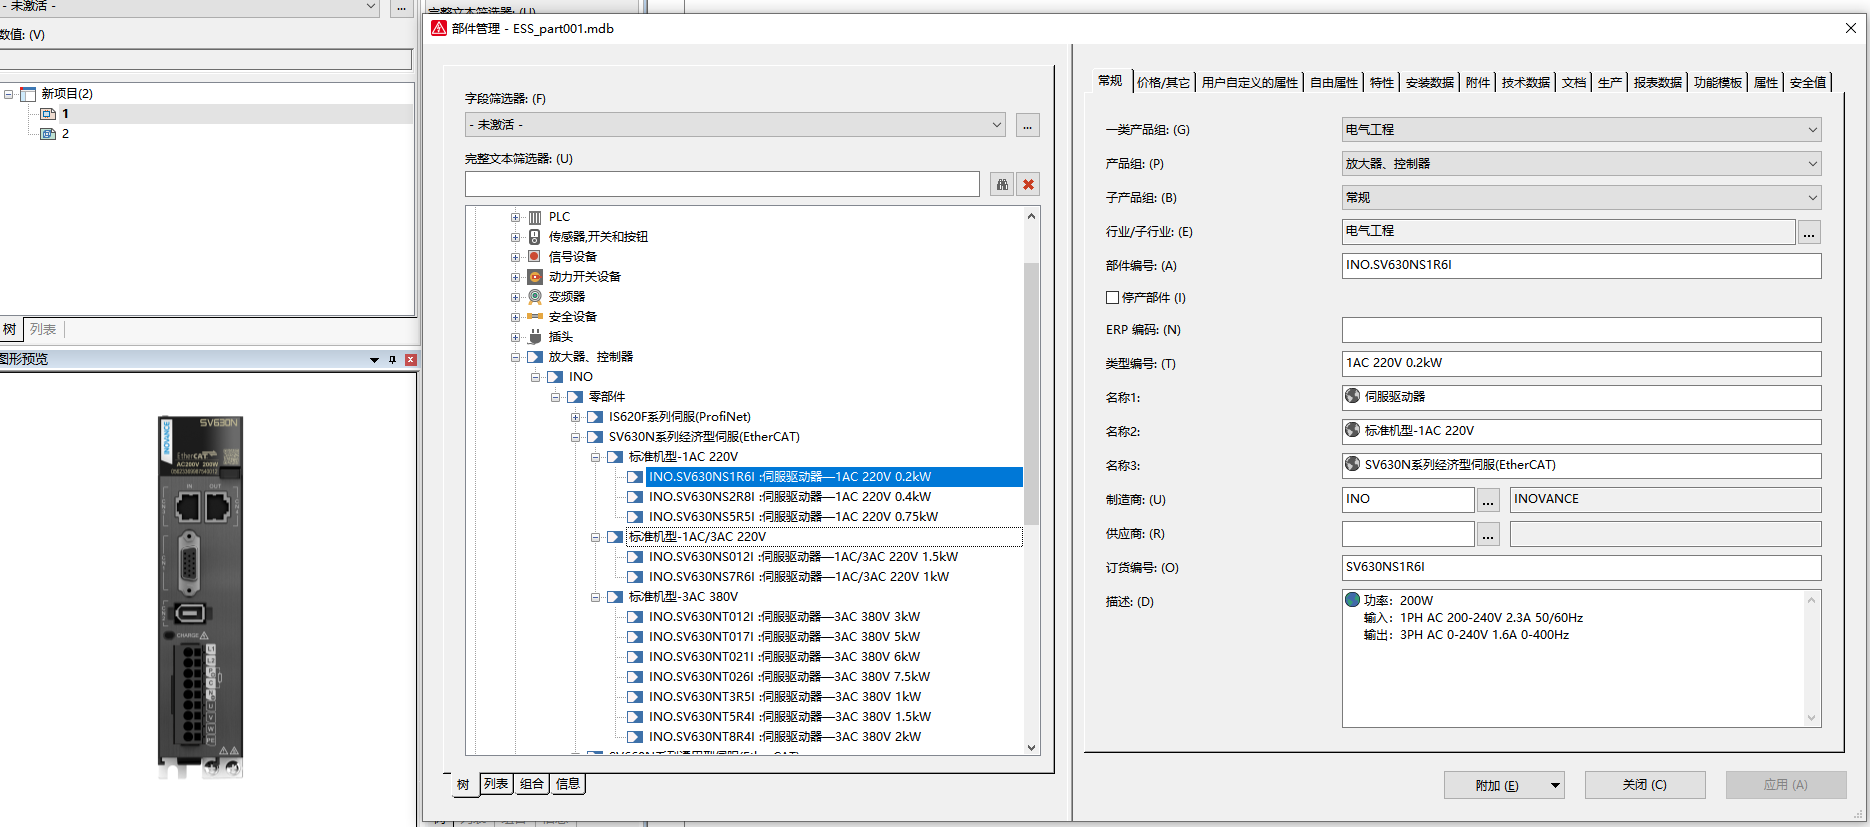Toggle the discontinued part (停产部件) checkbox

[x=1112, y=297]
